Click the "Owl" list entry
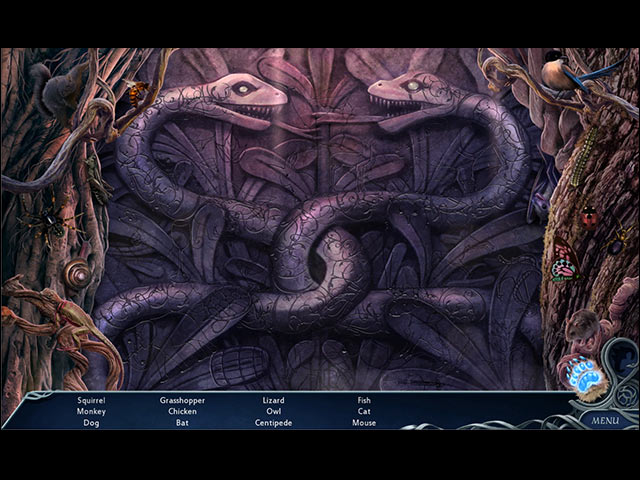This screenshot has width=640, height=480. pos(273,411)
